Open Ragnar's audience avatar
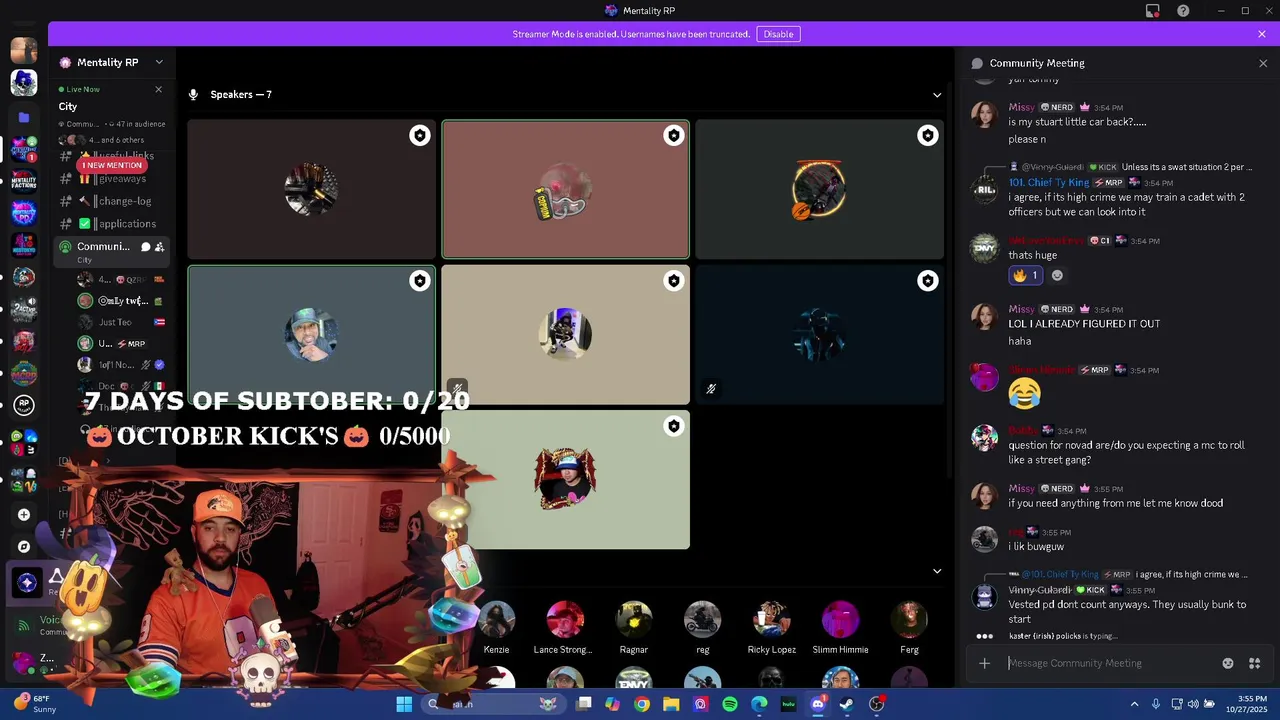The image size is (1280, 720). coord(634,620)
